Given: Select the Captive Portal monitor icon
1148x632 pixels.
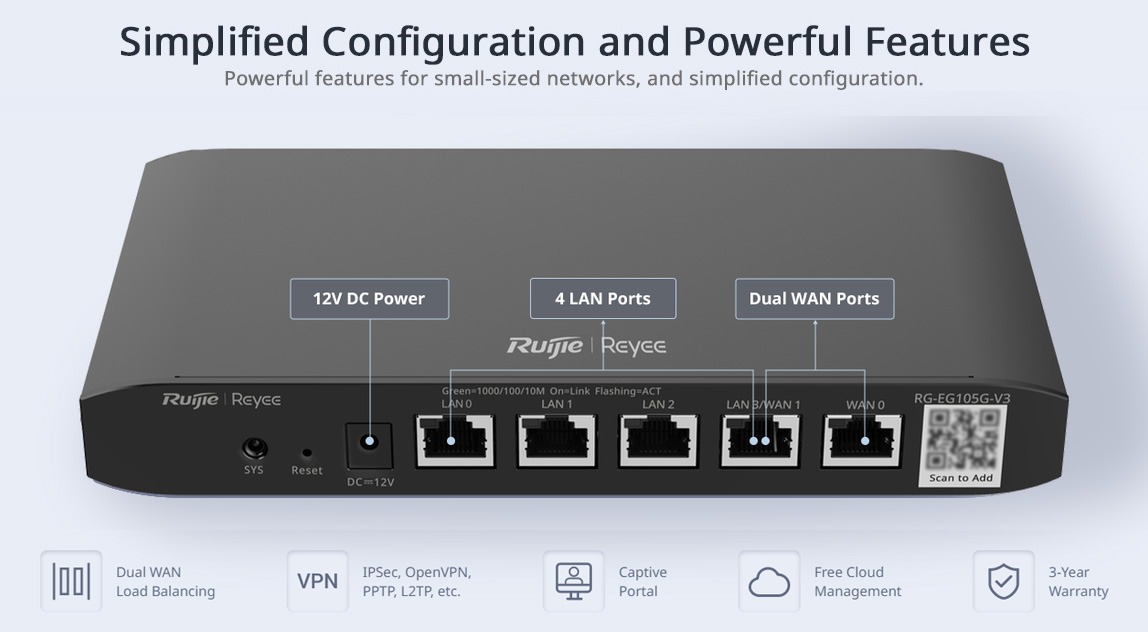Looking at the screenshot, I should tap(574, 581).
